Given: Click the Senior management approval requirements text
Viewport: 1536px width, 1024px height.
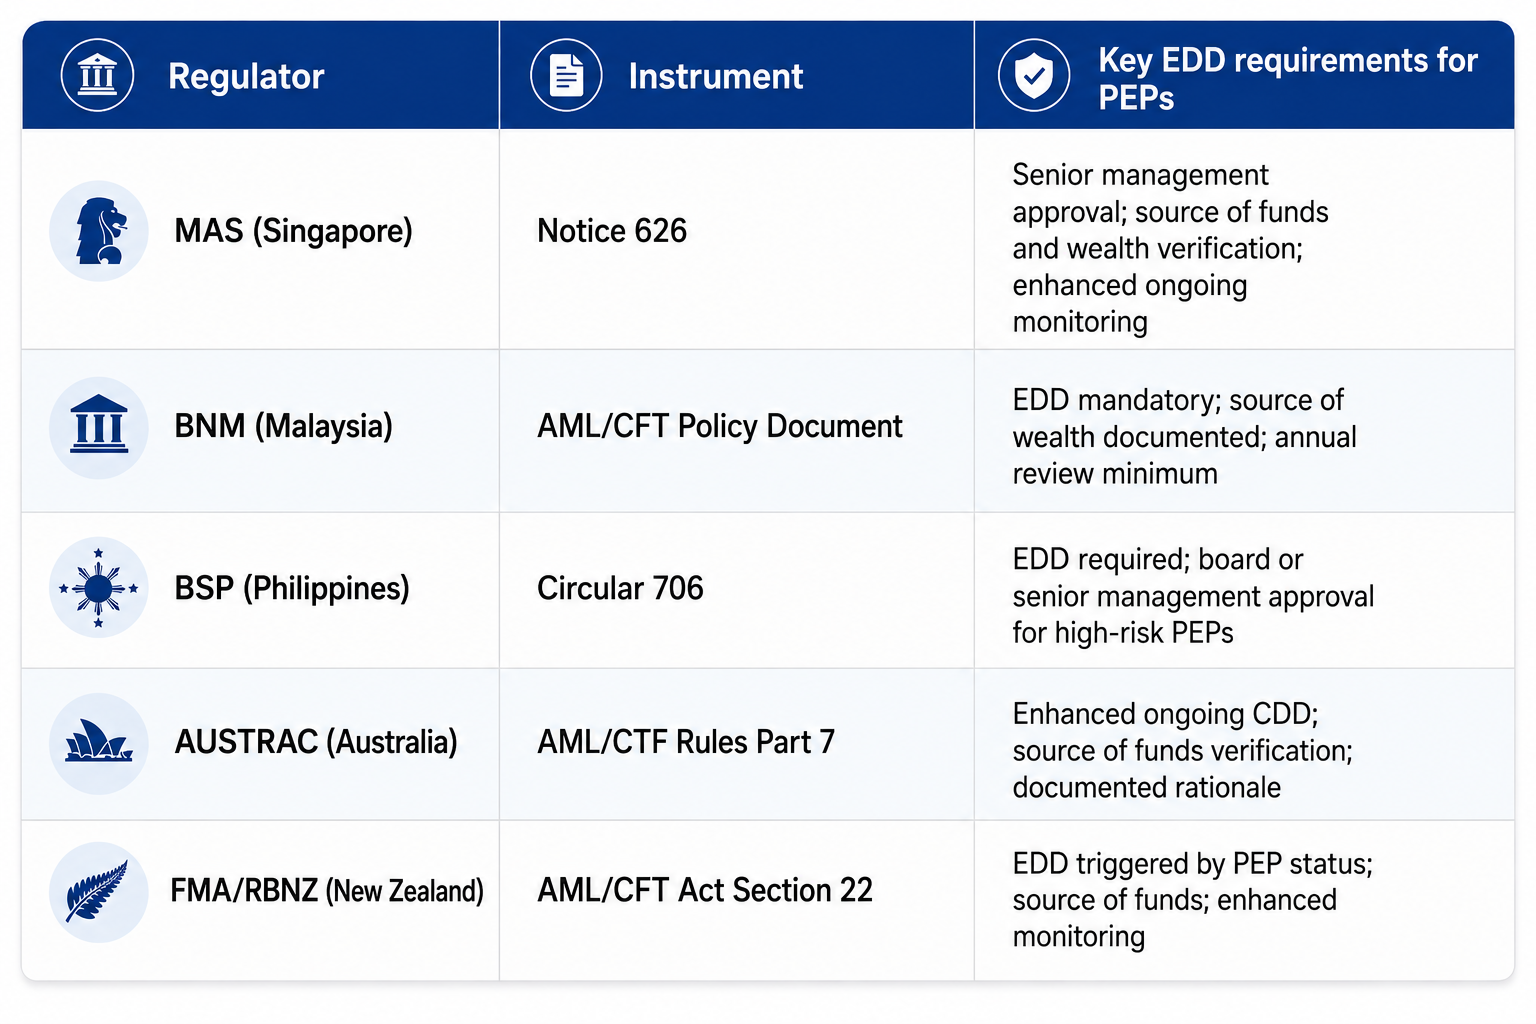Looking at the screenshot, I should 1170,248.
